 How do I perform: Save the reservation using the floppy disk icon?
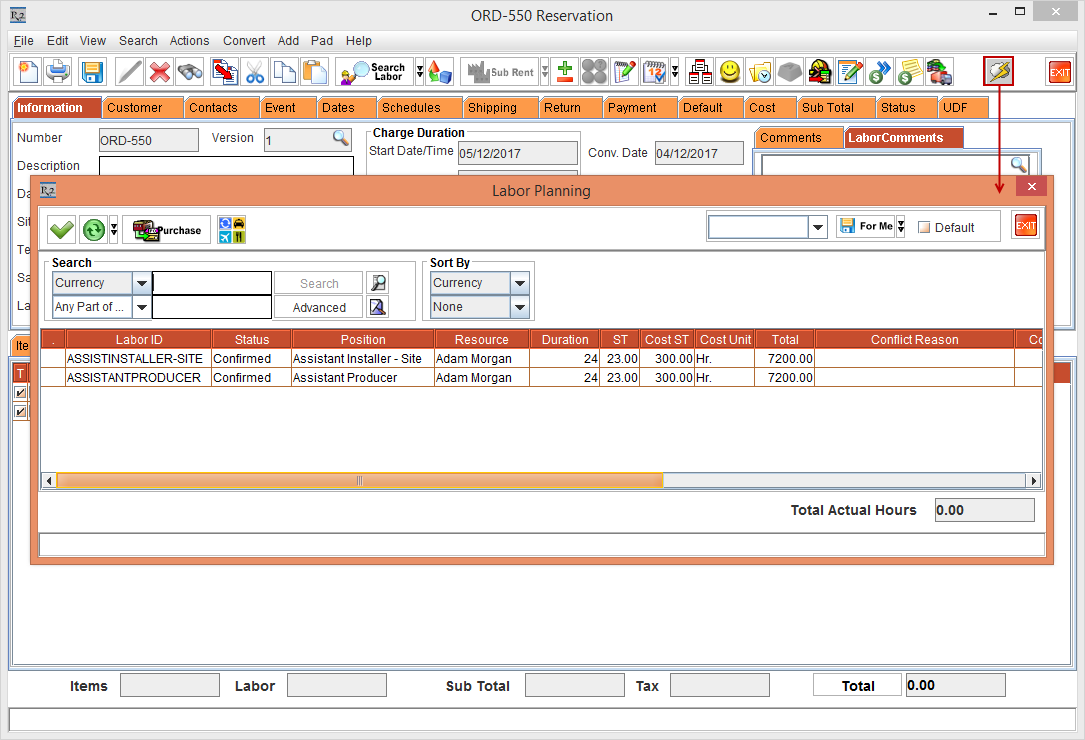pos(91,71)
